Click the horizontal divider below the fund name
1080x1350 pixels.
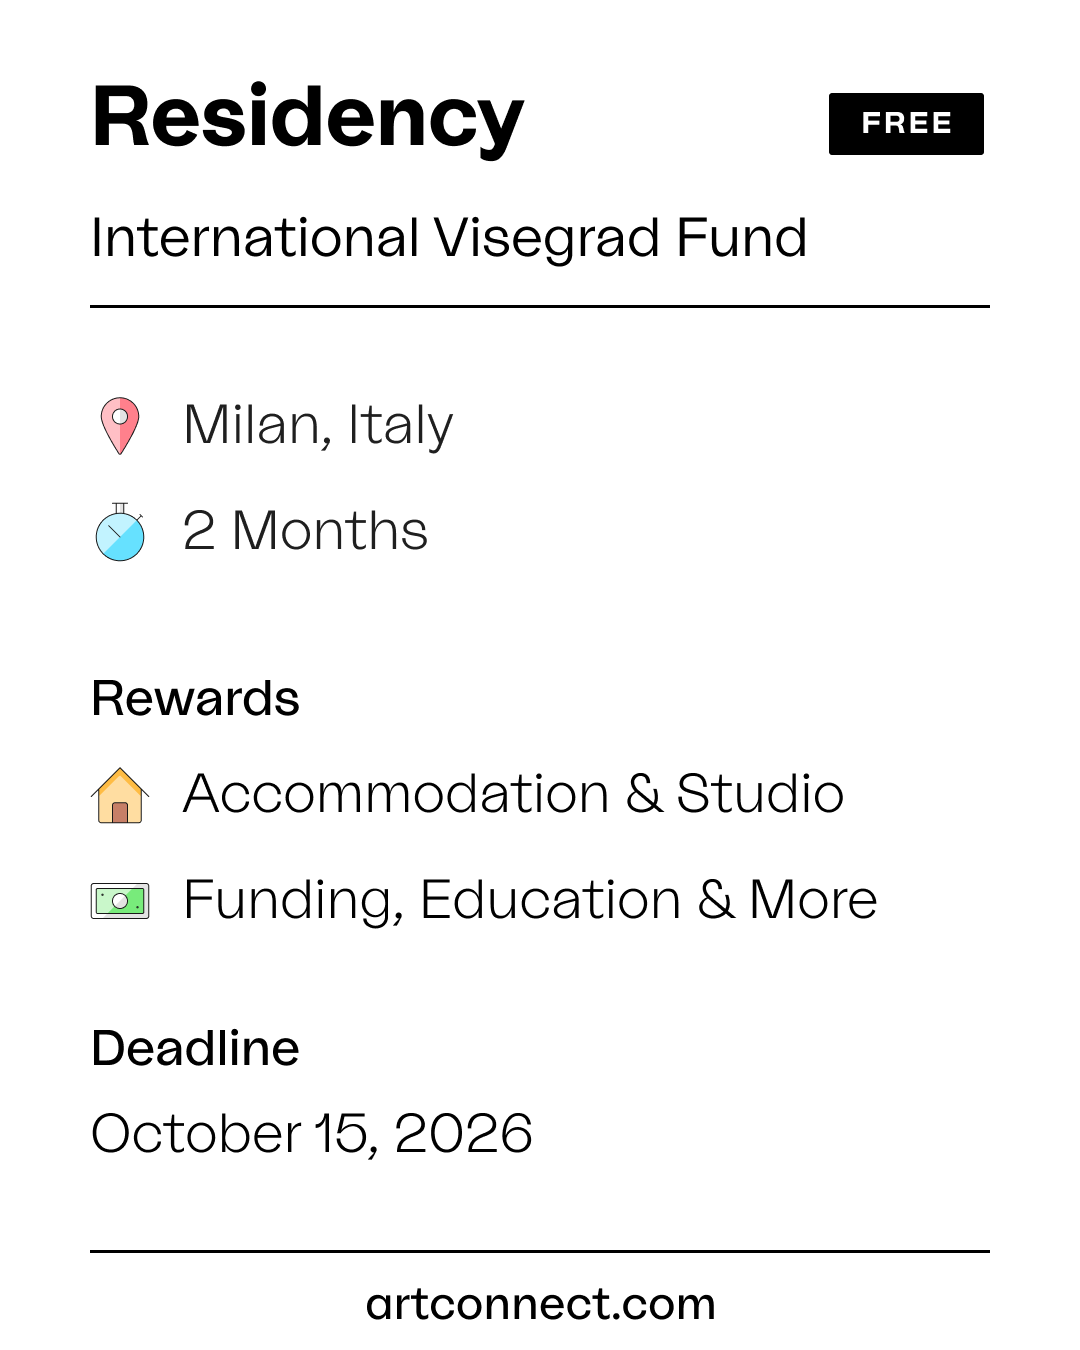540,306
